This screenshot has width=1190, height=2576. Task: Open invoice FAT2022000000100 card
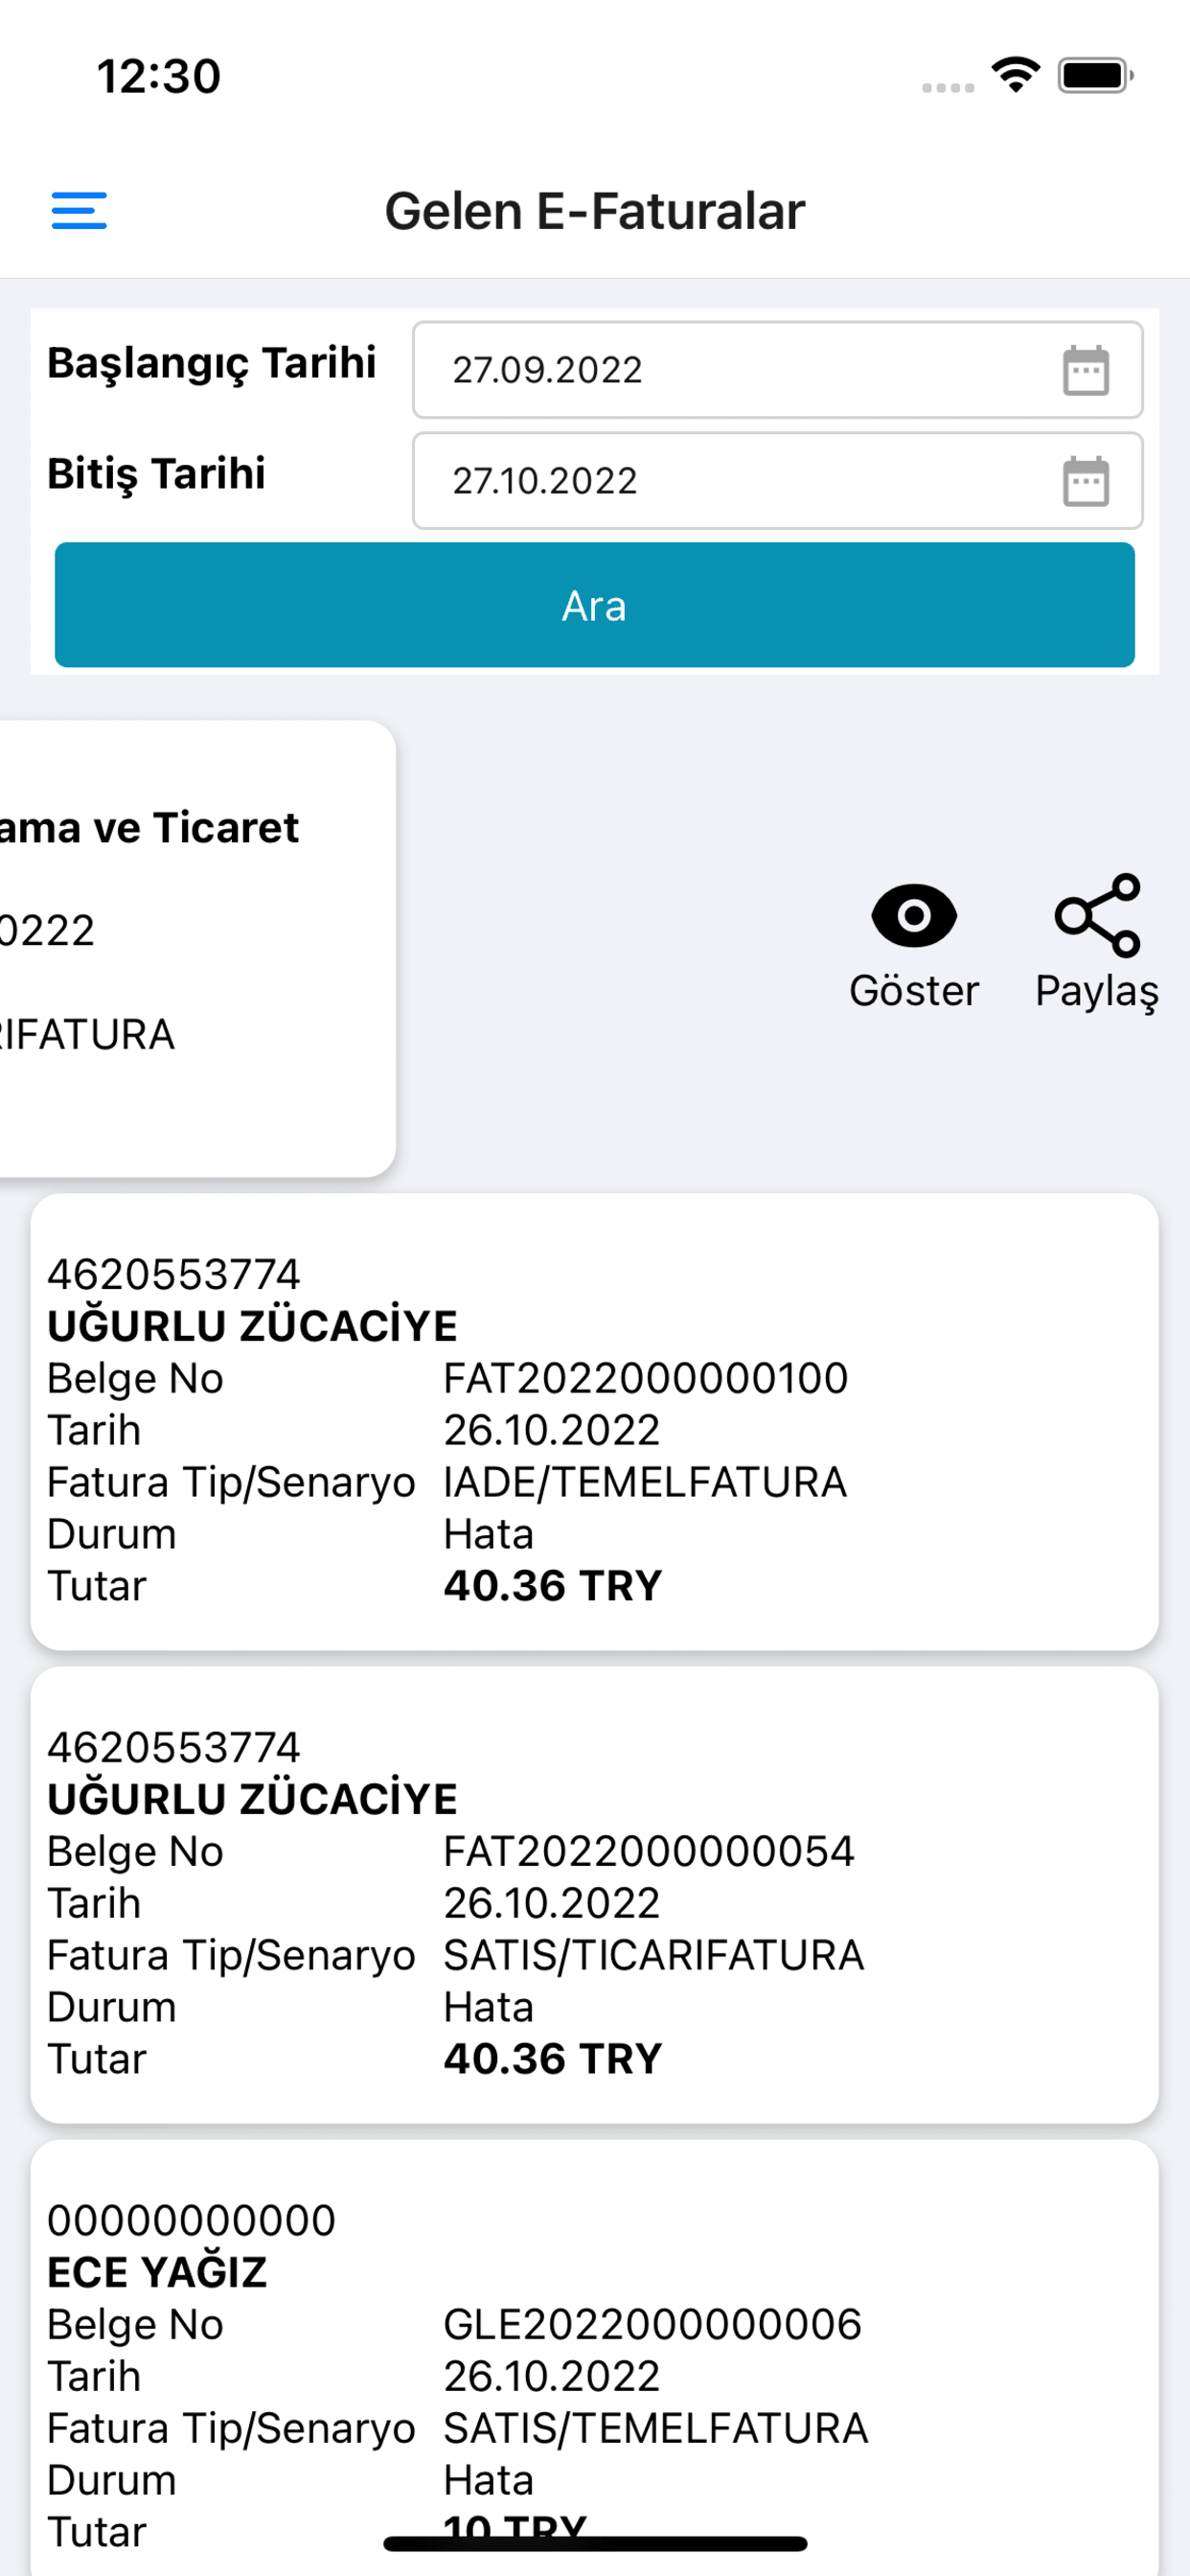click(595, 1421)
